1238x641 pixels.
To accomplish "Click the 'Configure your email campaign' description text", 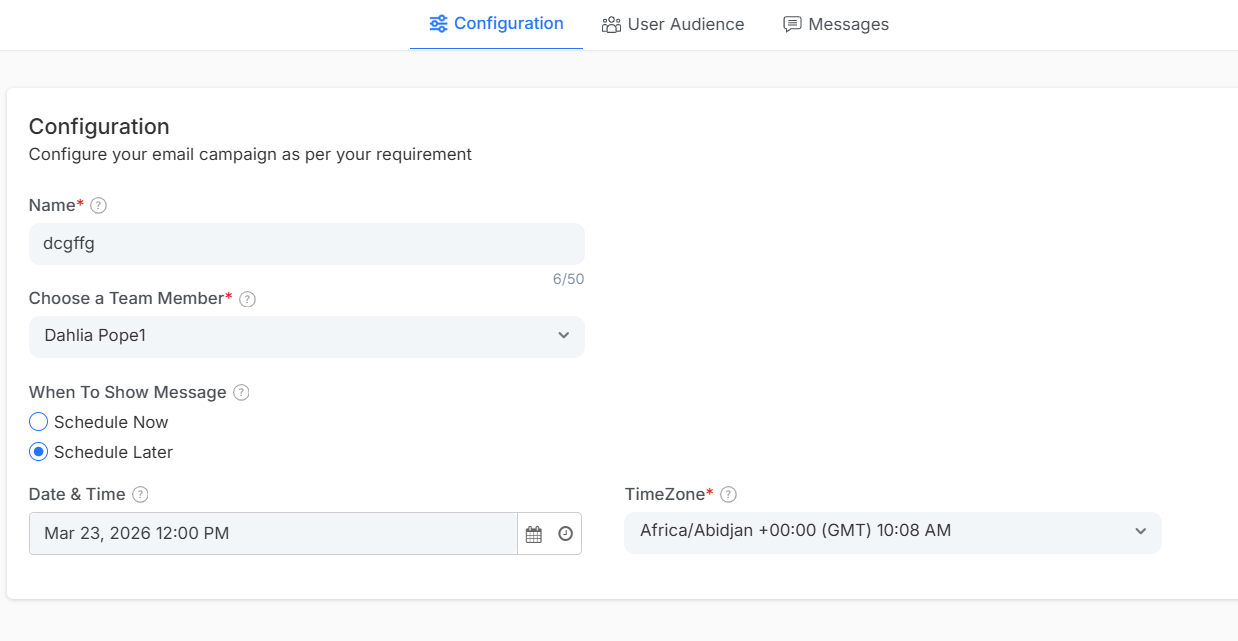I will (250, 154).
